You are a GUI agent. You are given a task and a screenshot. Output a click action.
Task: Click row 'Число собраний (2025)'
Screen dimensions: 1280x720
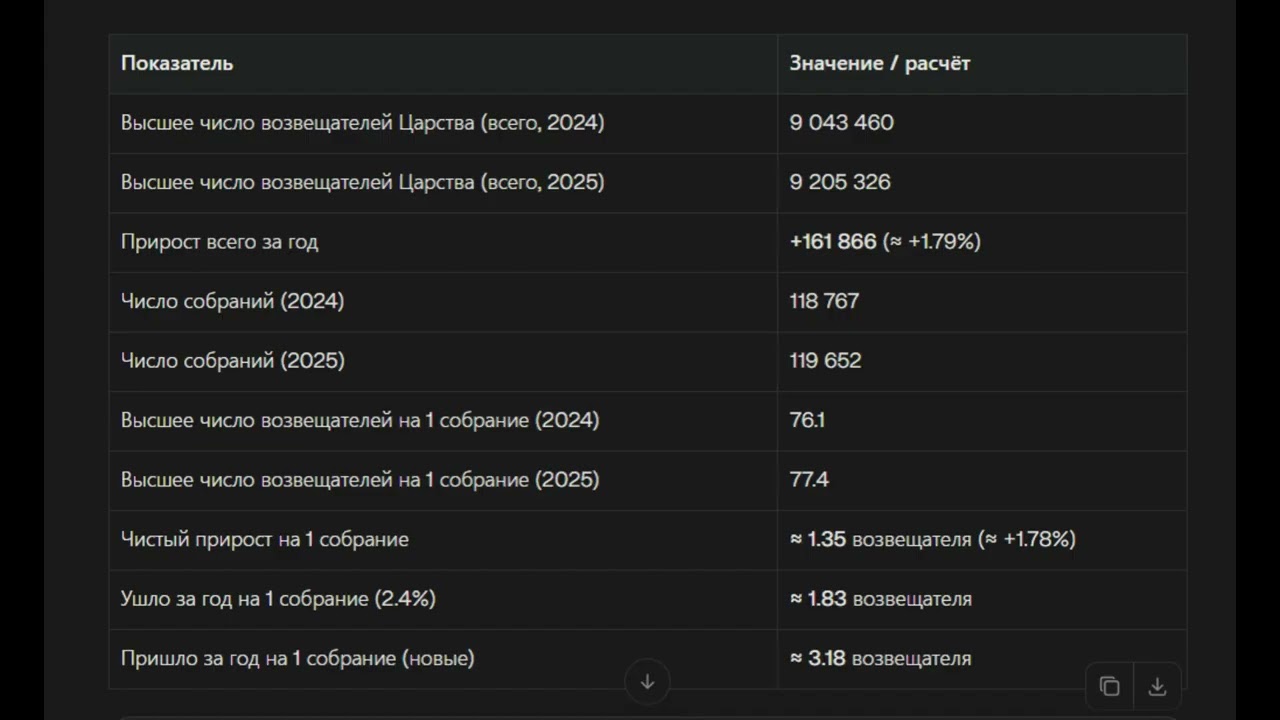[648, 361]
